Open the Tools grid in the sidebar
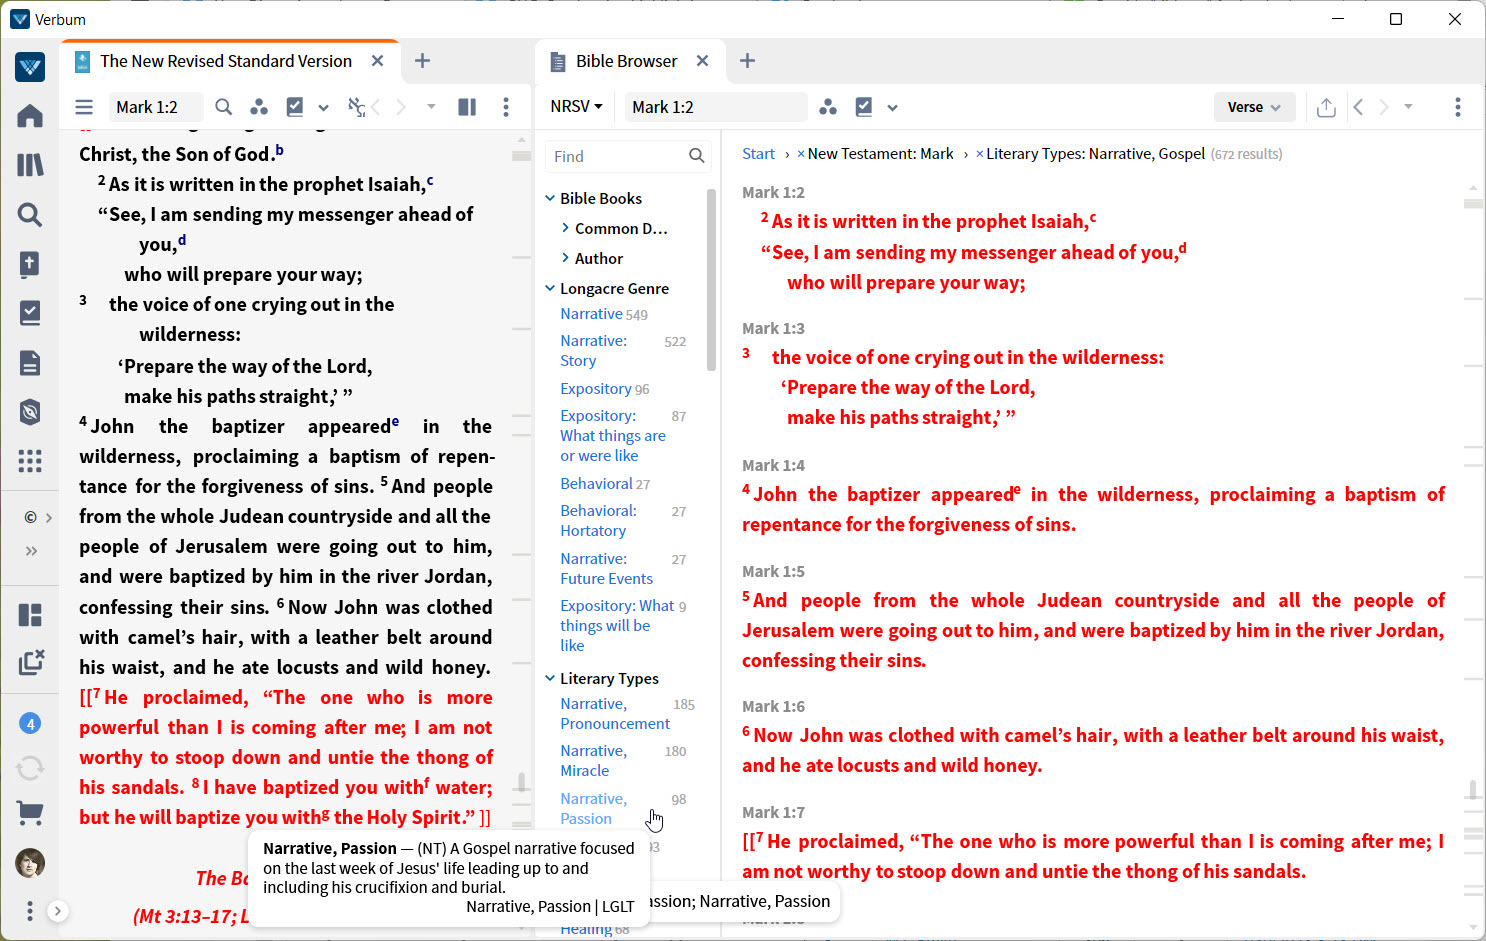 click(30, 460)
